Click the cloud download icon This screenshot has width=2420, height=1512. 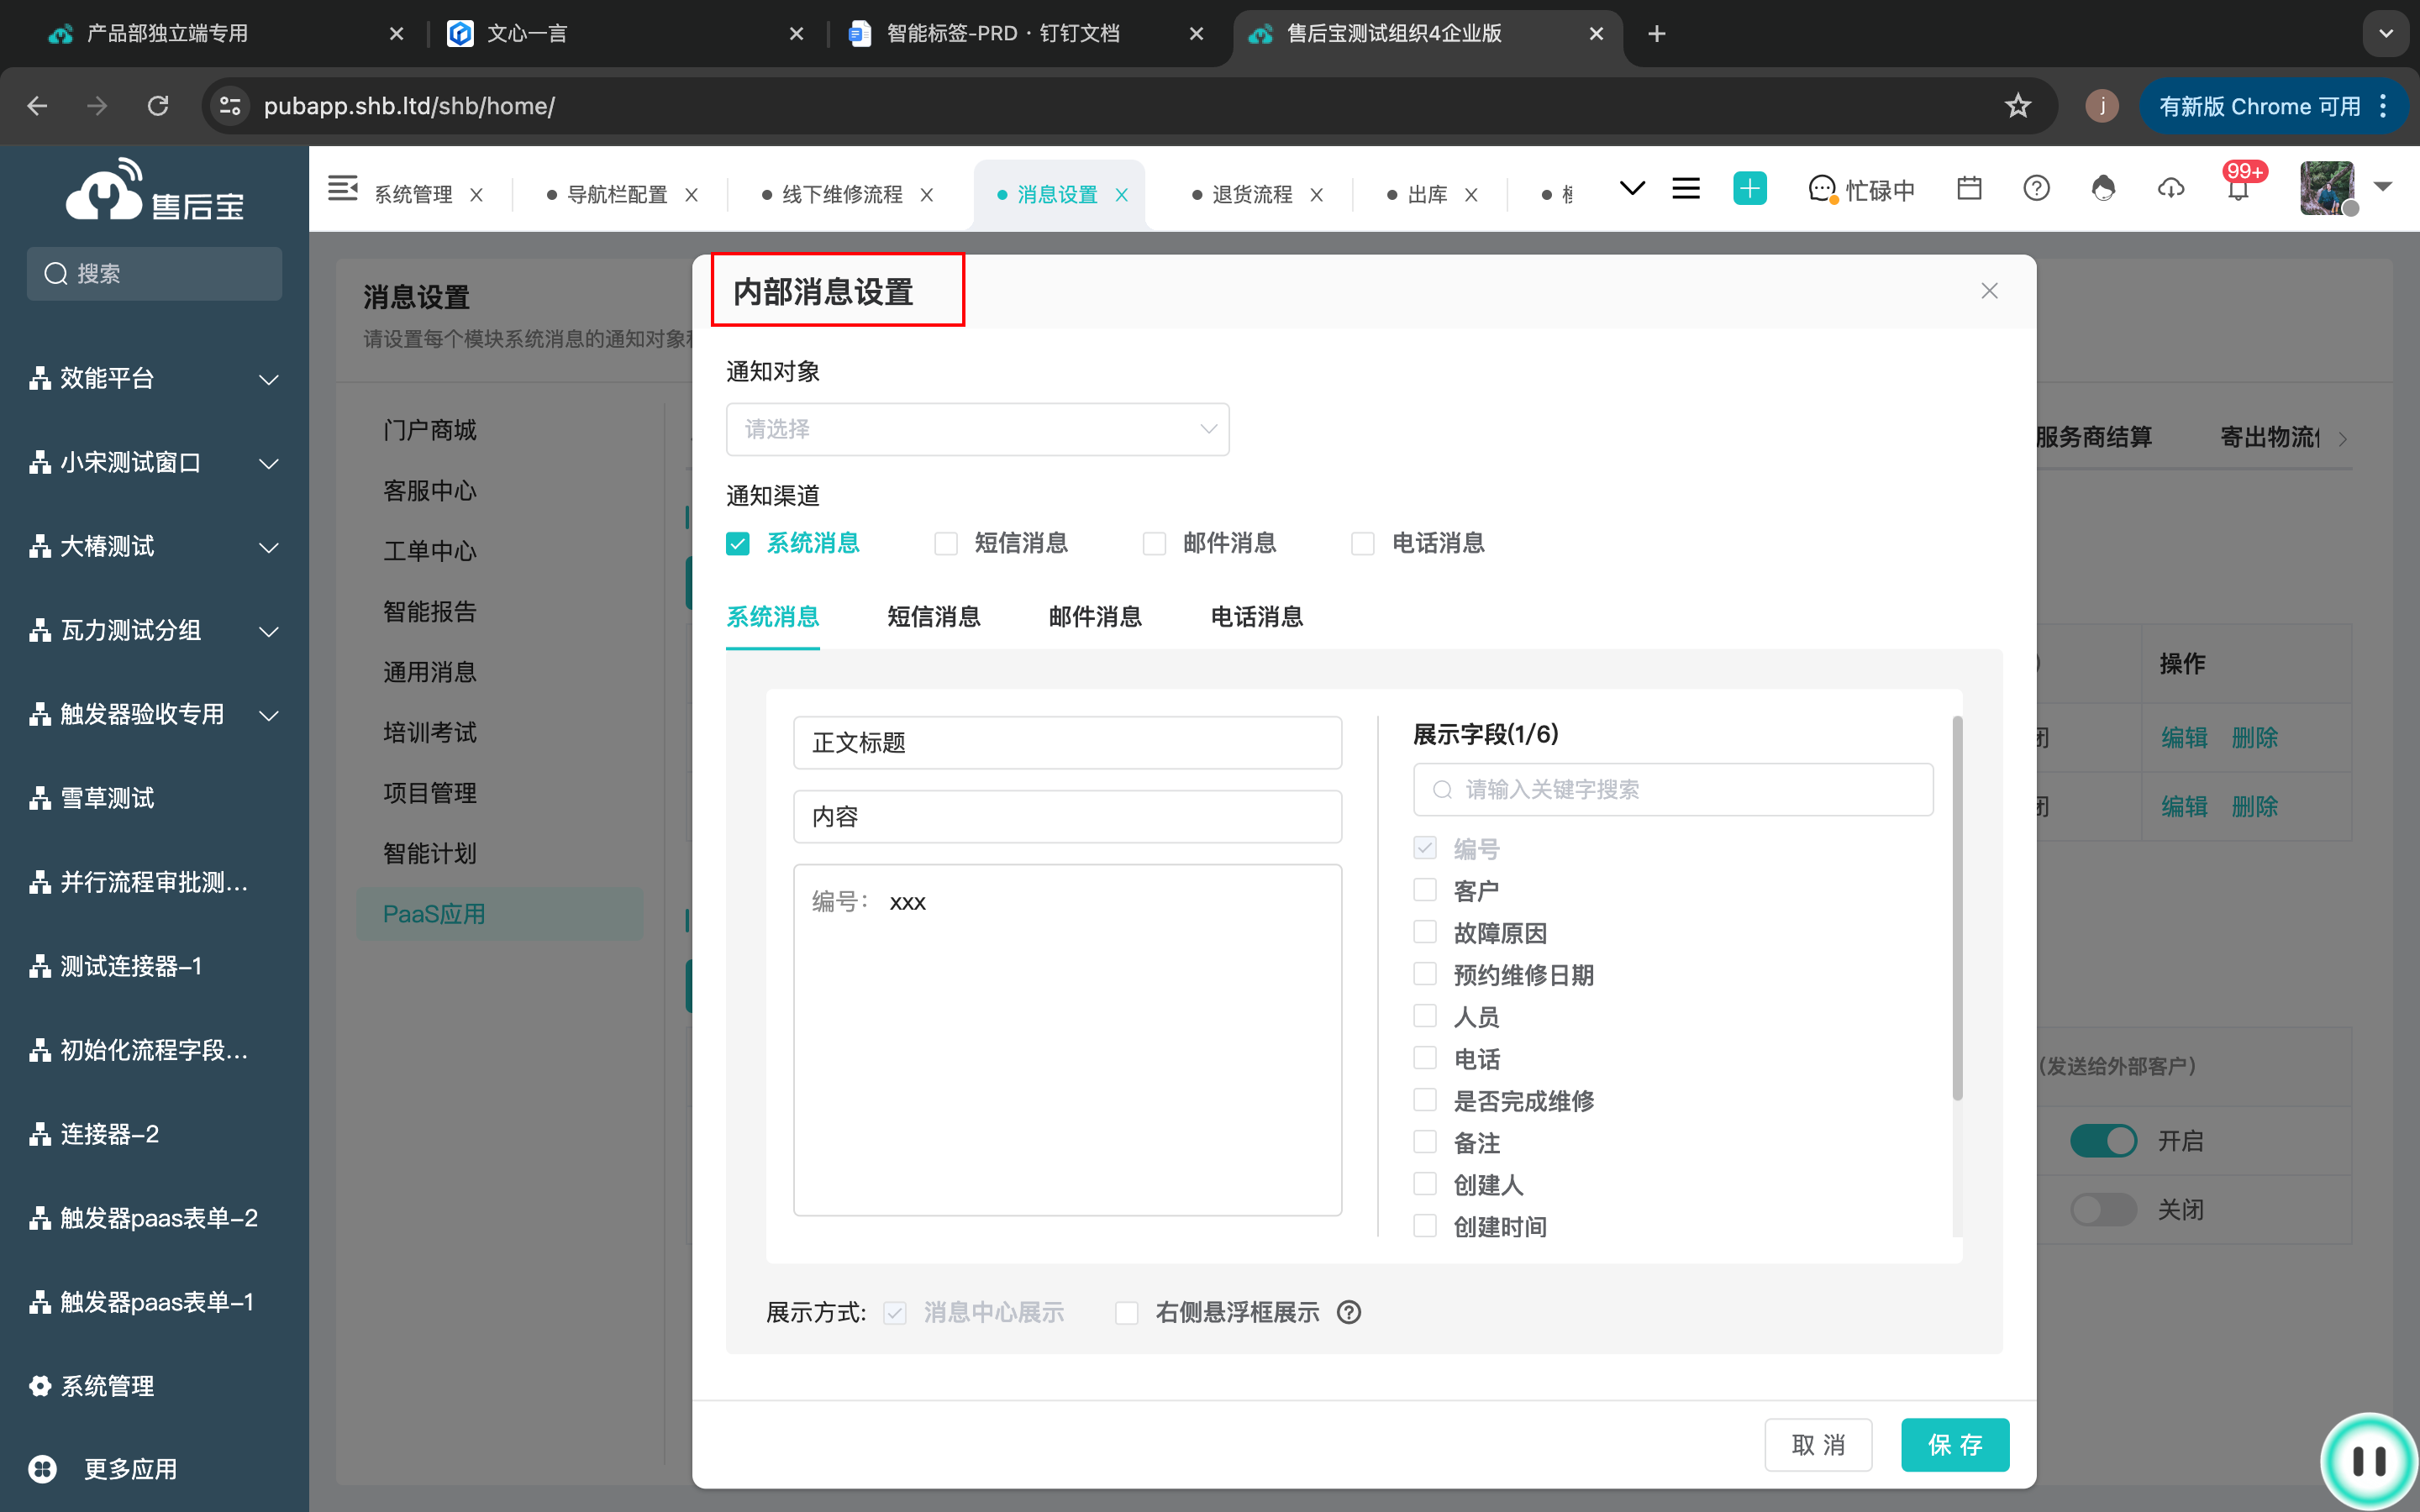(2170, 188)
